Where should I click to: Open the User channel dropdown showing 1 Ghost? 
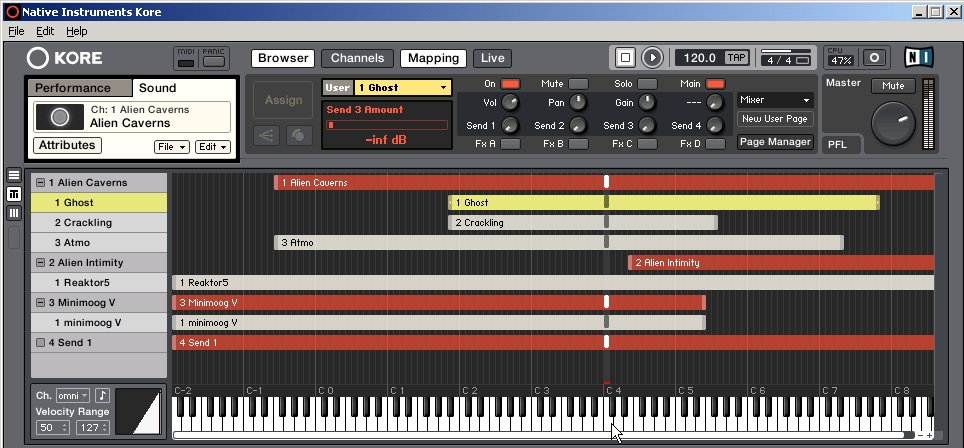coord(403,87)
